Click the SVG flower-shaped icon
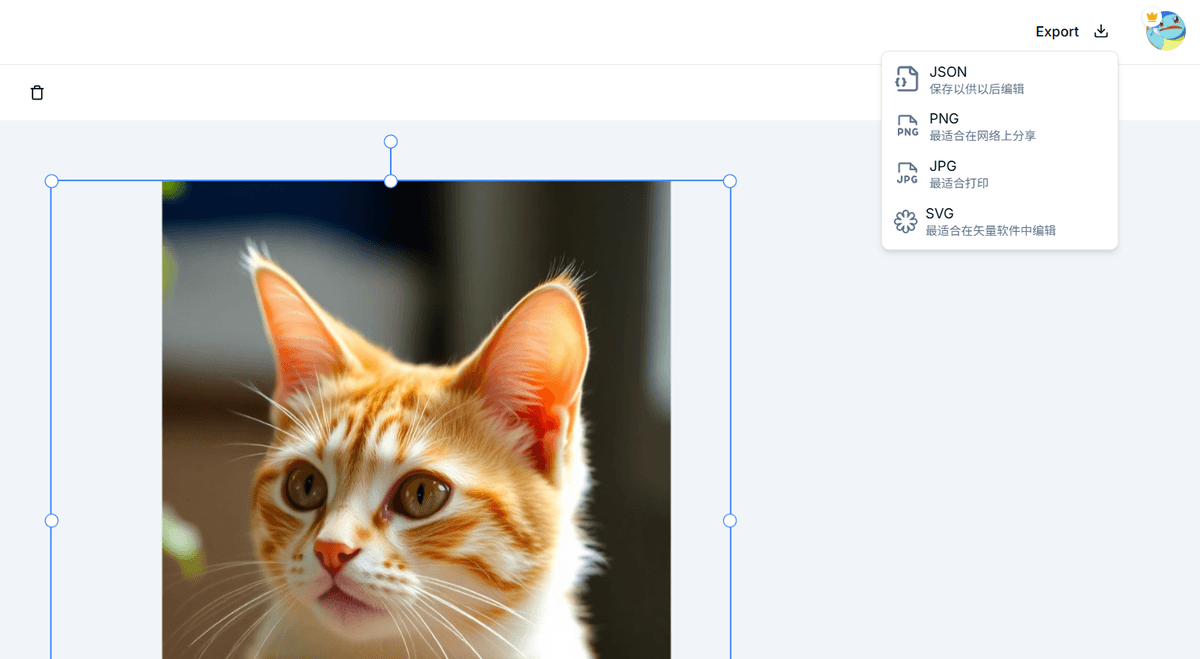The width and height of the screenshot is (1200, 659). (905, 221)
